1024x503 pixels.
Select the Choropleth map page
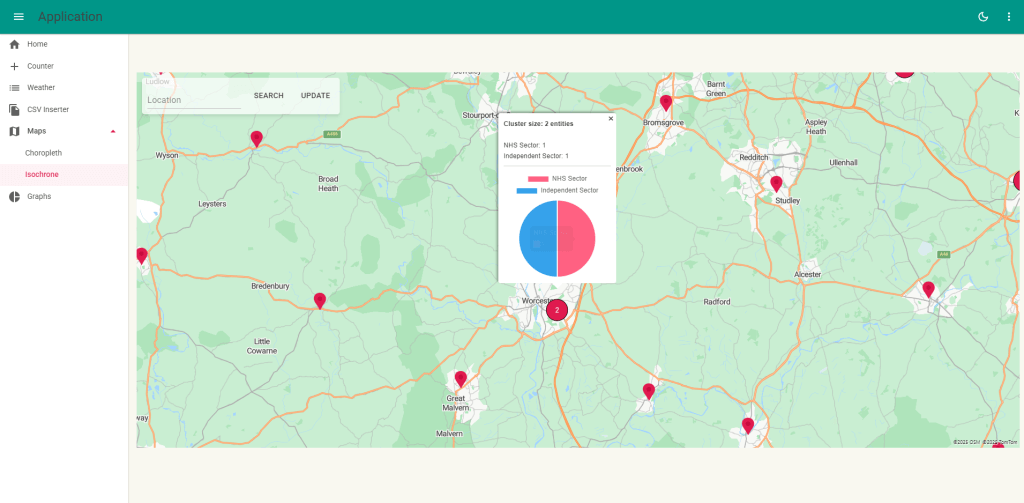coord(64,153)
